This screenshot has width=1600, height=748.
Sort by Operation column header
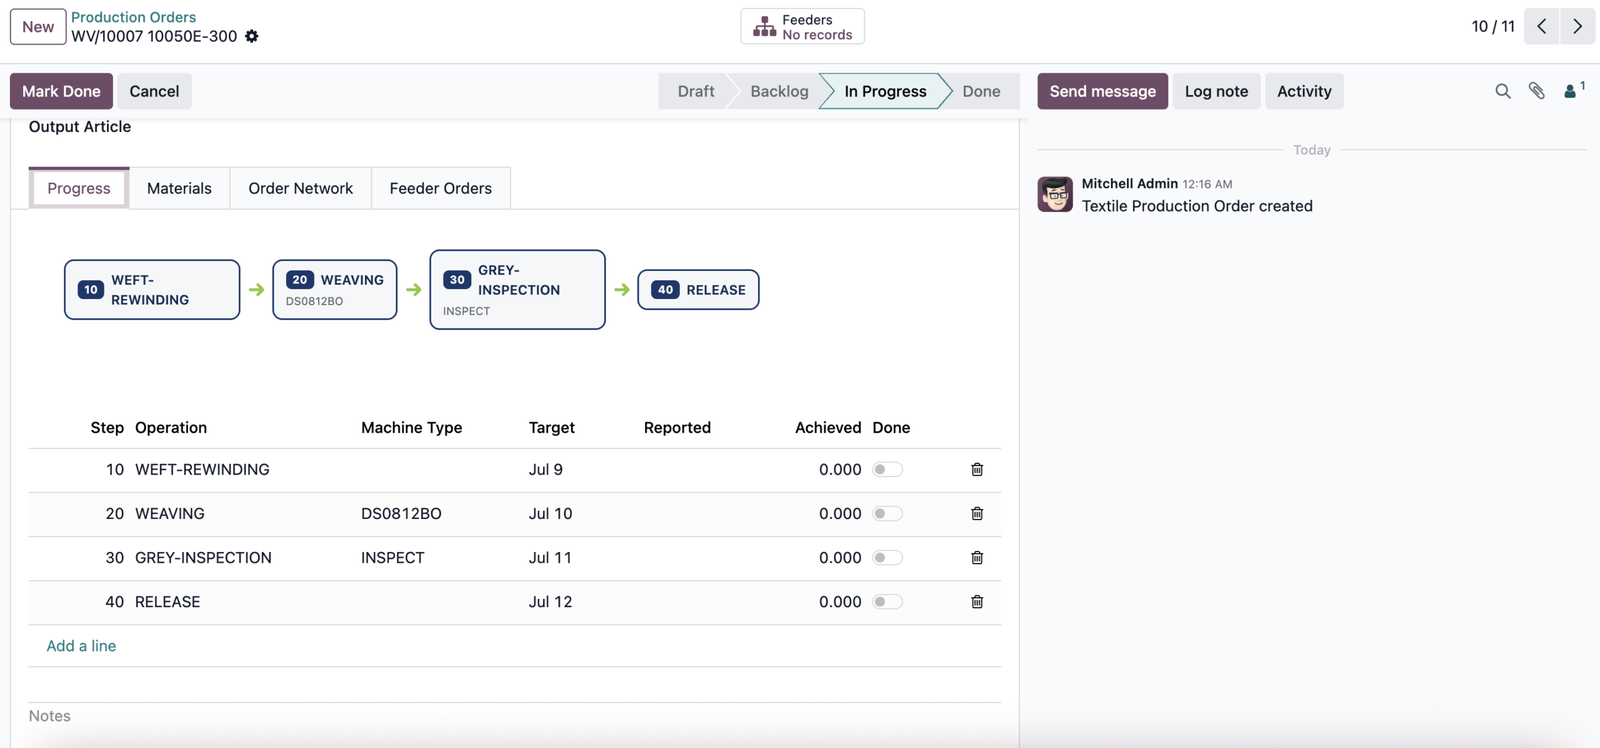[x=171, y=428]
